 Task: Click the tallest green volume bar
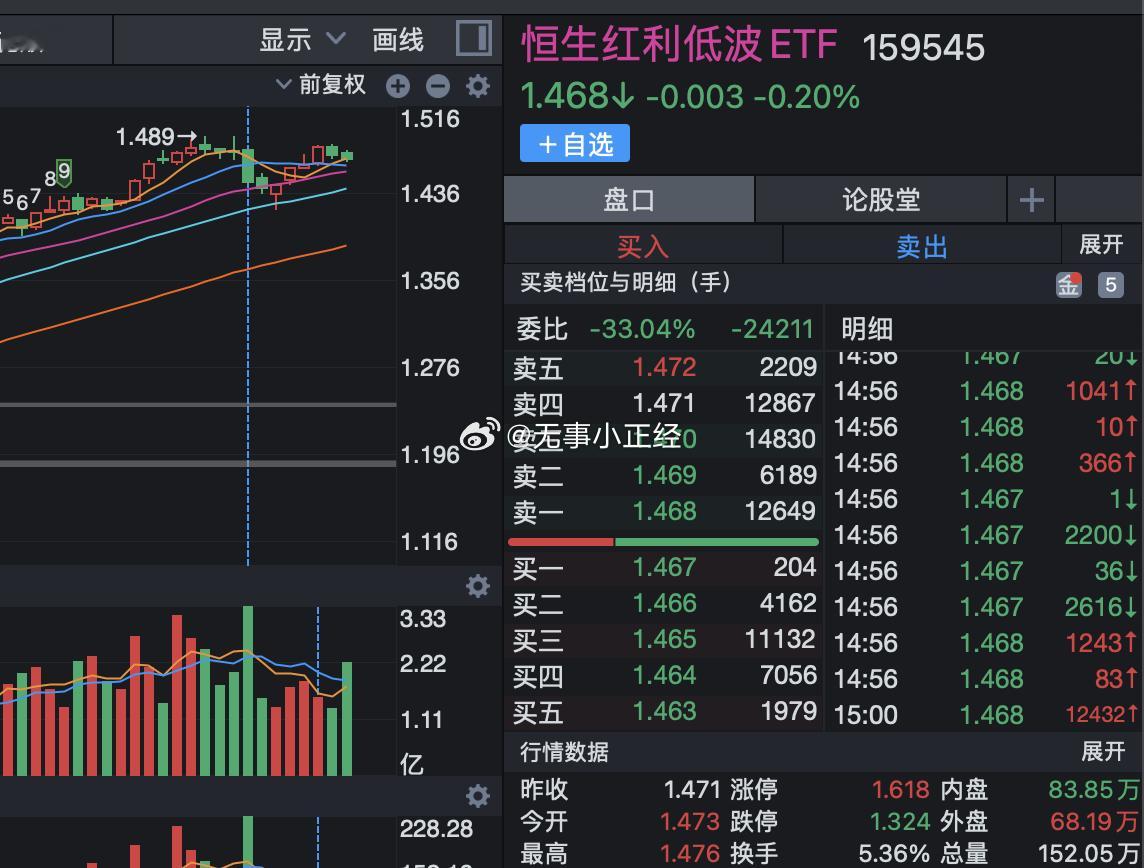248,690
